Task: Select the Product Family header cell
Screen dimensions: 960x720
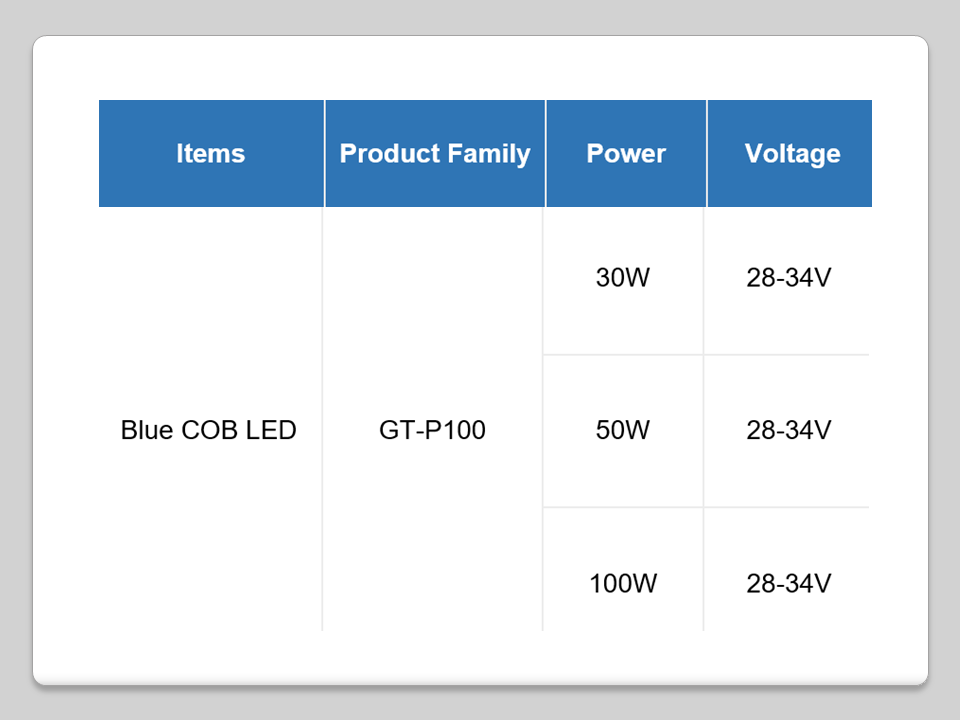Action: [x=435, y=153]
